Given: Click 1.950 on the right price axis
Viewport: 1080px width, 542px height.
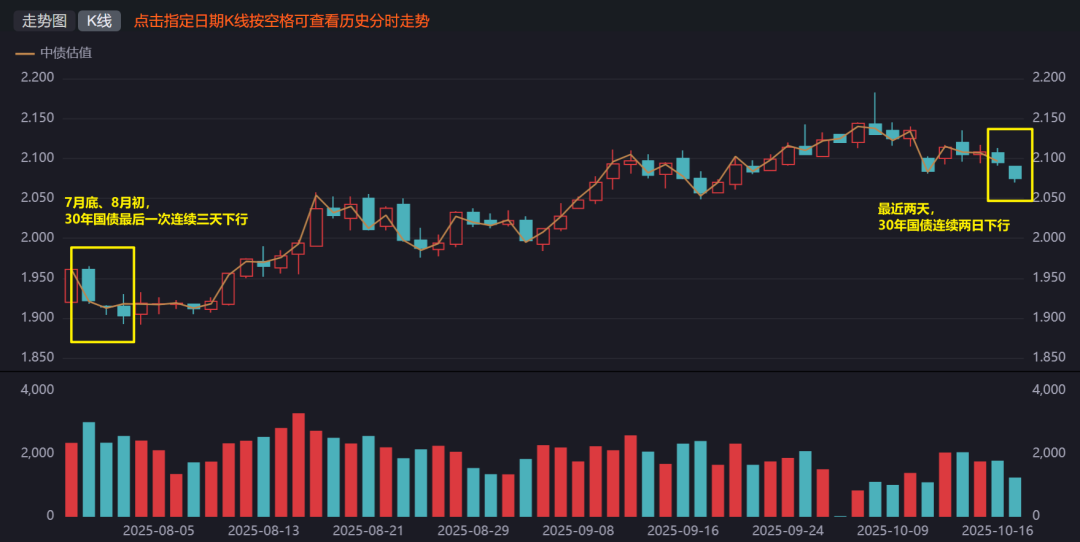Looking at the screenshot, I should tap(1048, 278).
